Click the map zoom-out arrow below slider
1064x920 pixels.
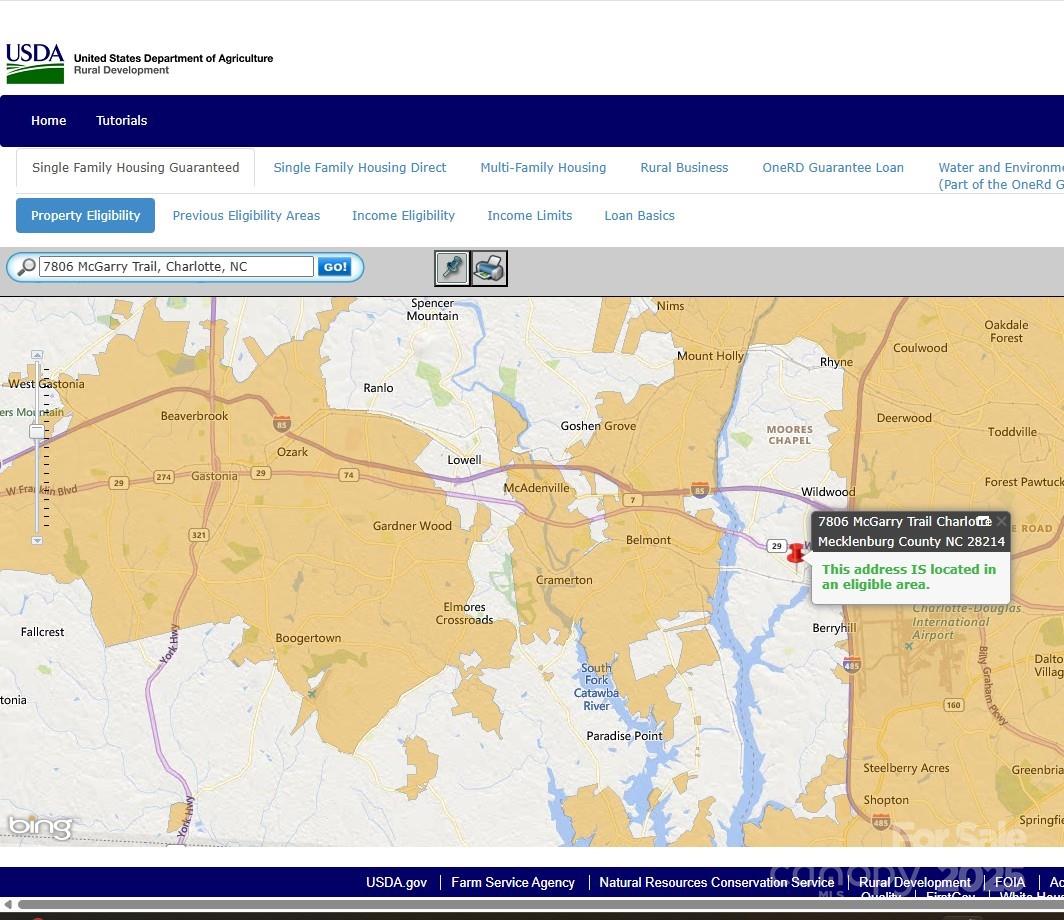pos(37,540)
